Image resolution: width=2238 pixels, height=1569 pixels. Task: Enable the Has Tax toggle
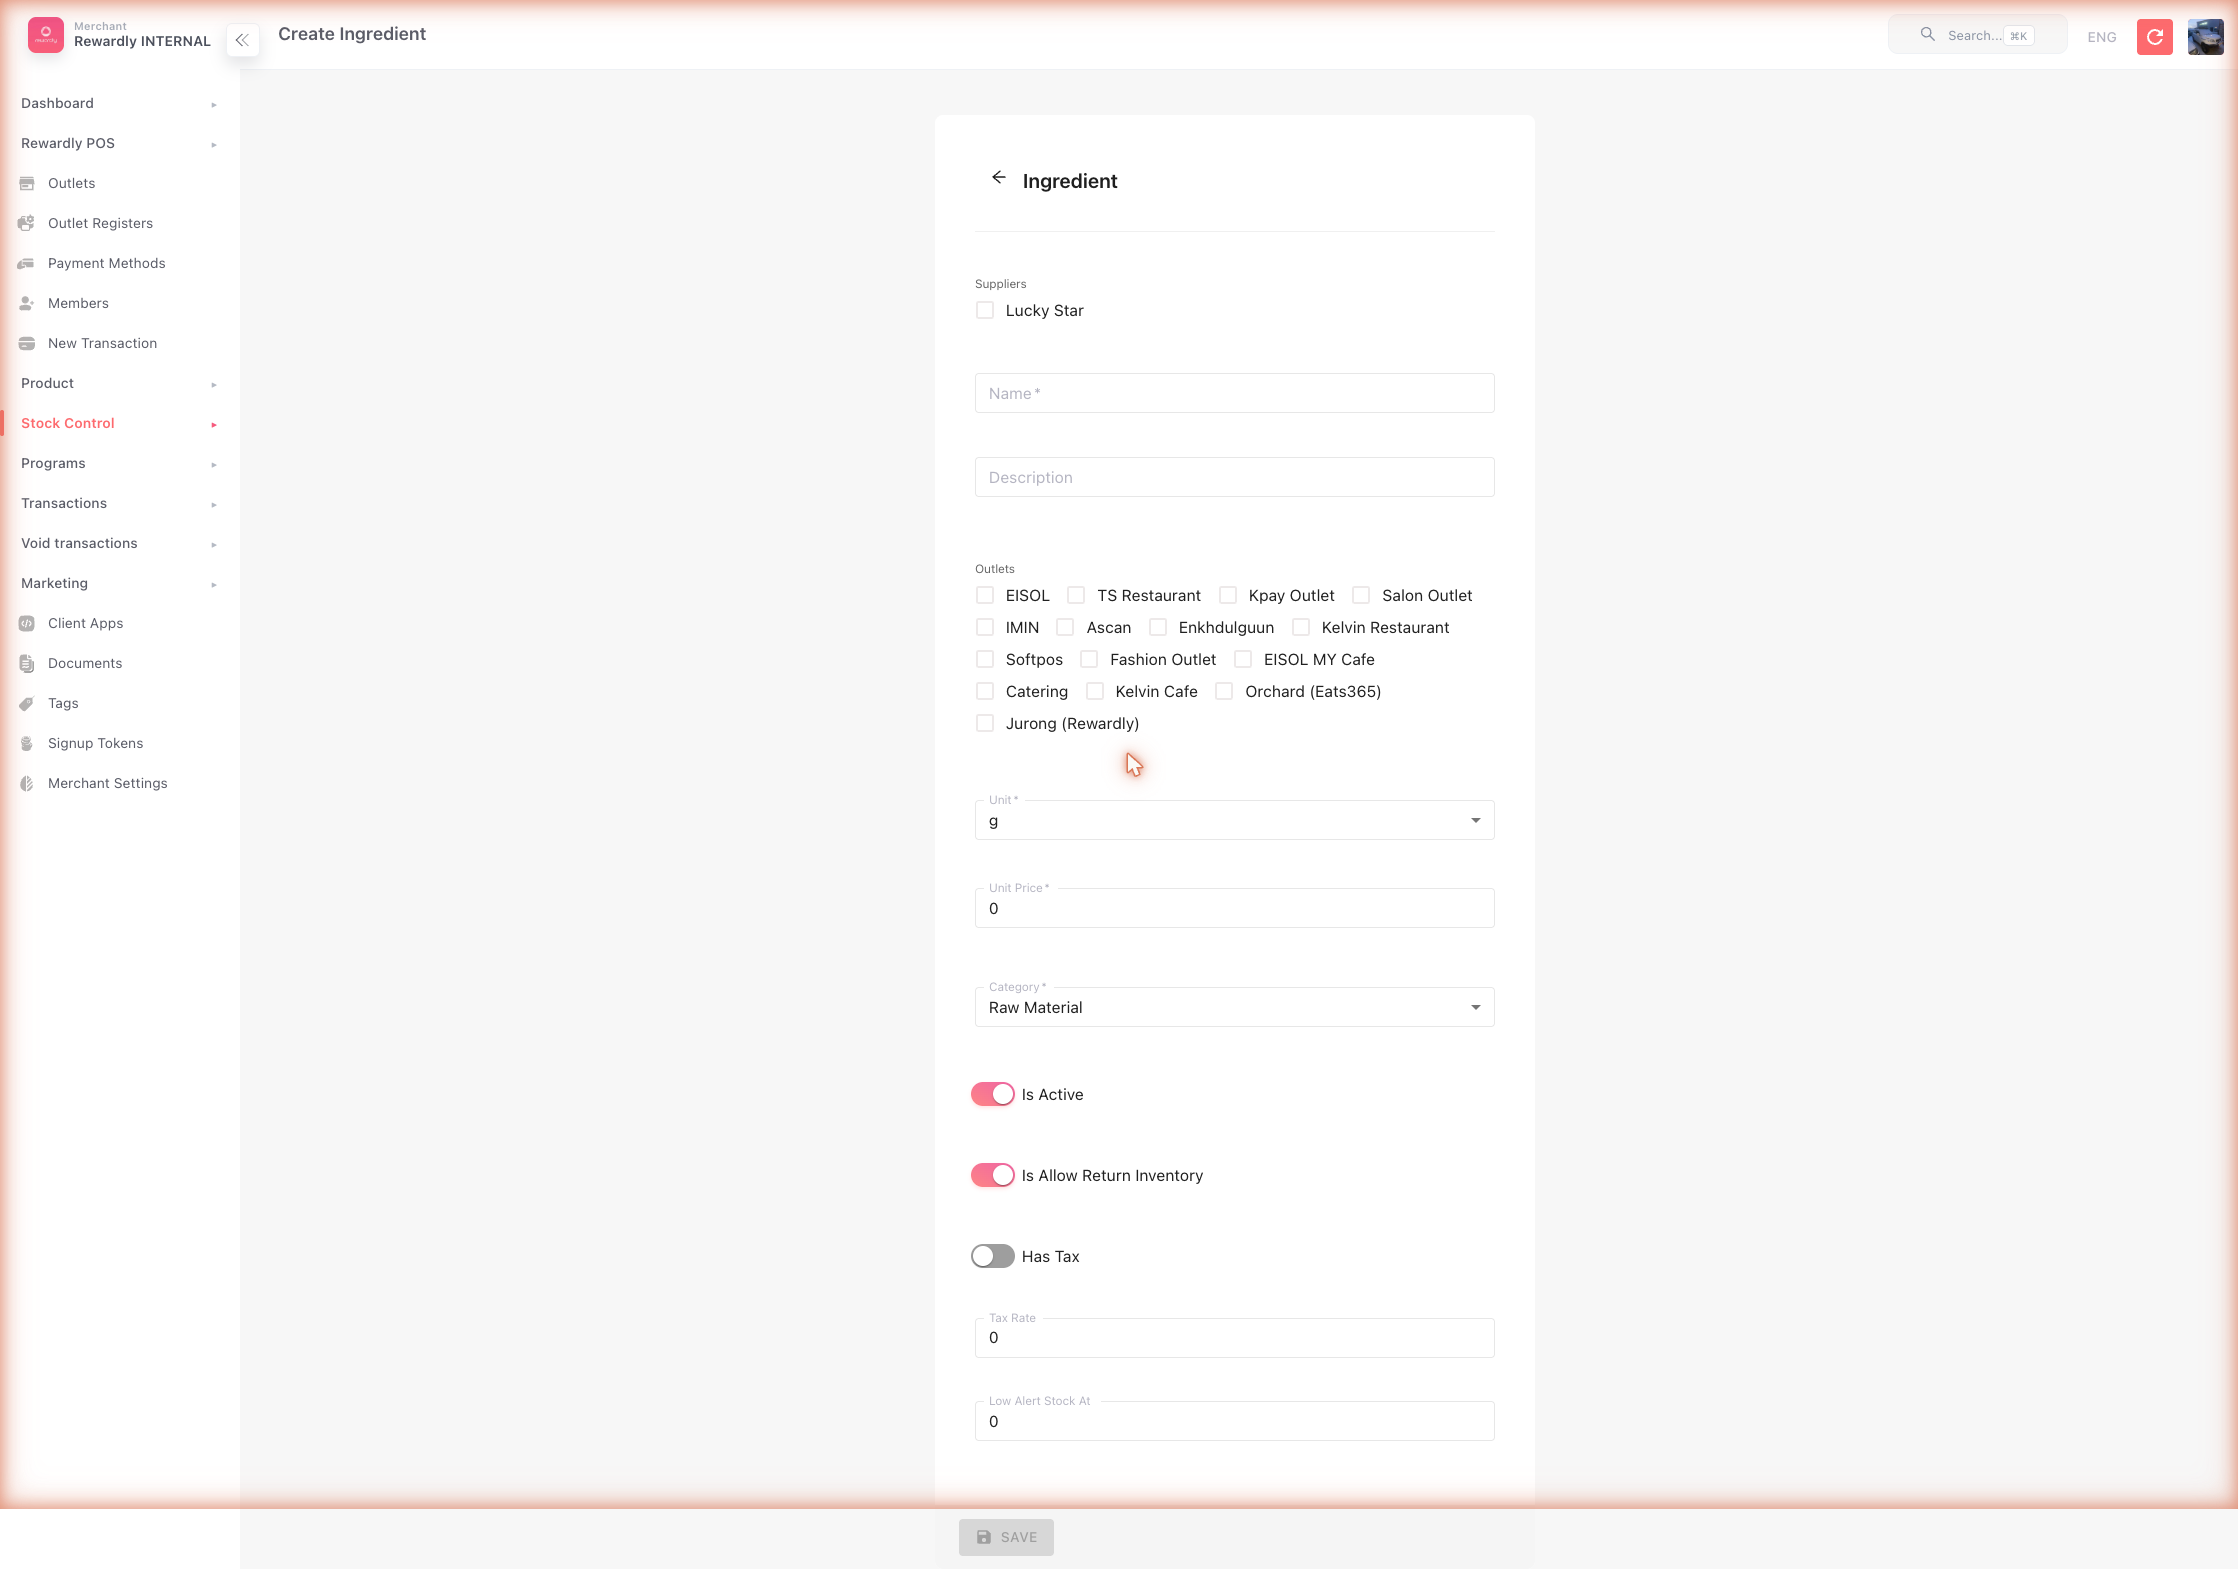(x=992, y=1256)
